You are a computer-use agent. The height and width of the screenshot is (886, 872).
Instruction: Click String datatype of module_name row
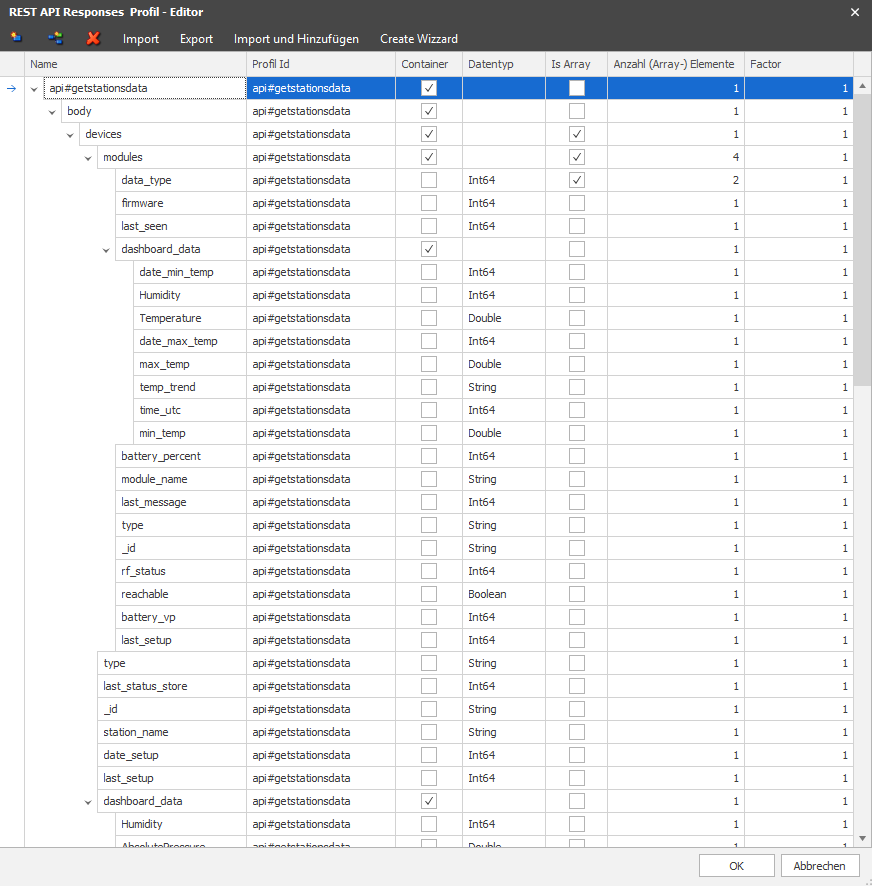click(504, 479)
